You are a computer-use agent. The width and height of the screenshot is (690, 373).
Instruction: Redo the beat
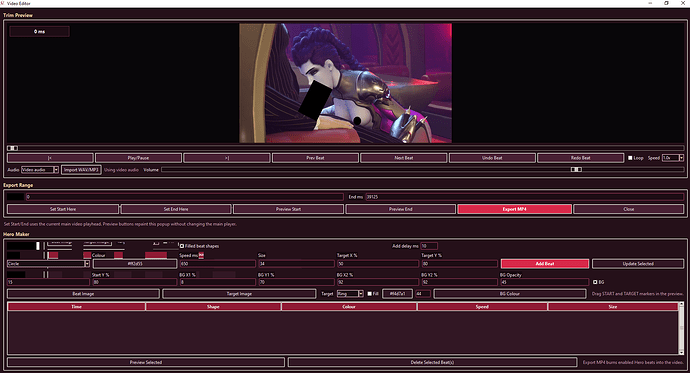[581, 158]
